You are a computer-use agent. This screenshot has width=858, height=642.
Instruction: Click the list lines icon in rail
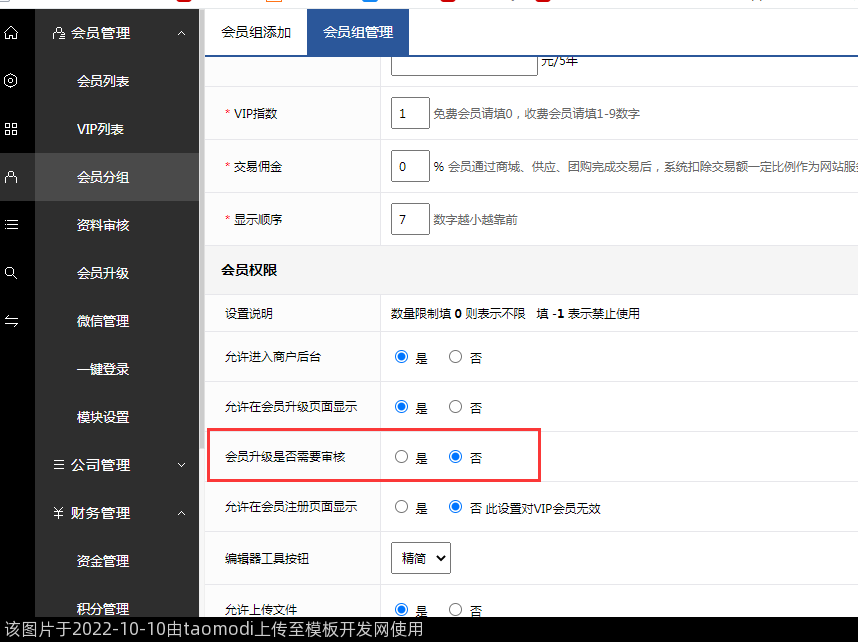pyautogui.click(x=11, y=225)
